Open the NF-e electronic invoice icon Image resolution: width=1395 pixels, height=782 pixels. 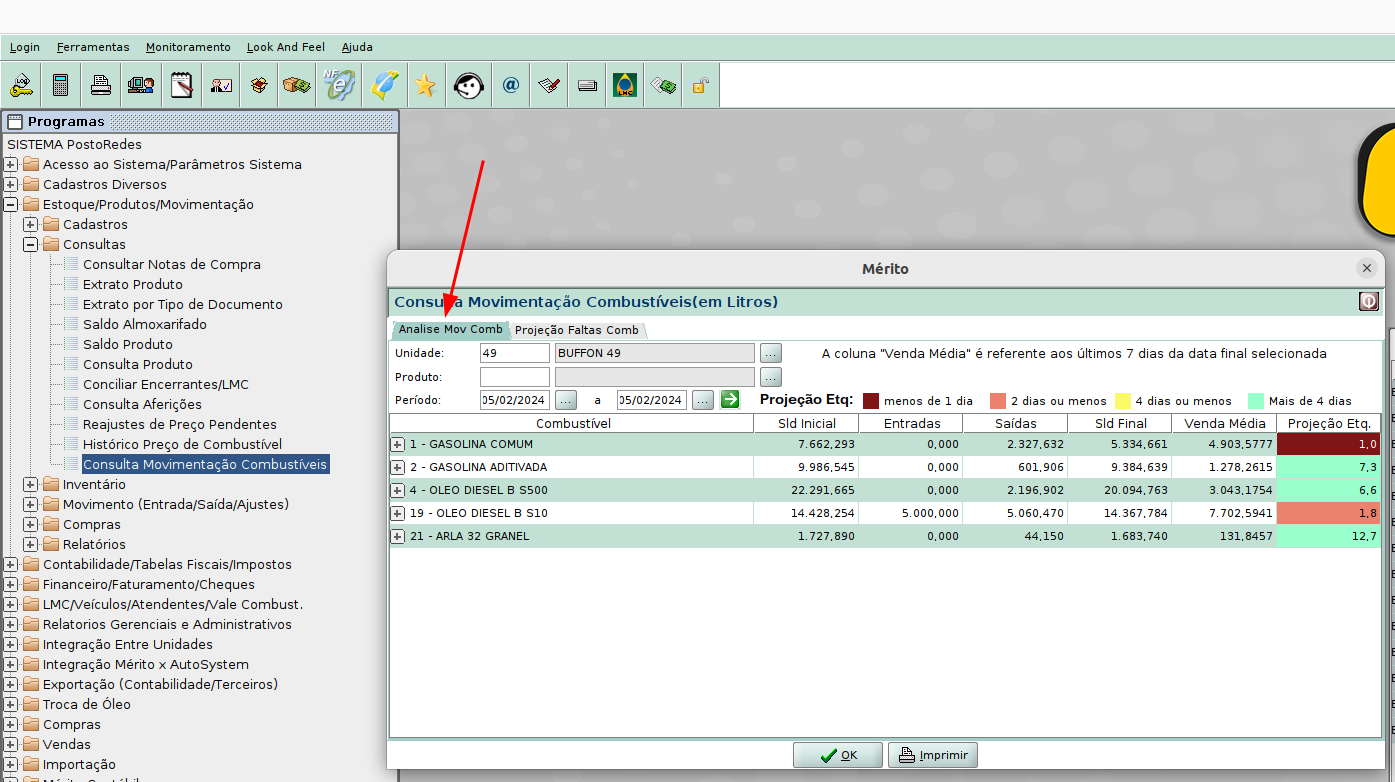tap(338, 86)
